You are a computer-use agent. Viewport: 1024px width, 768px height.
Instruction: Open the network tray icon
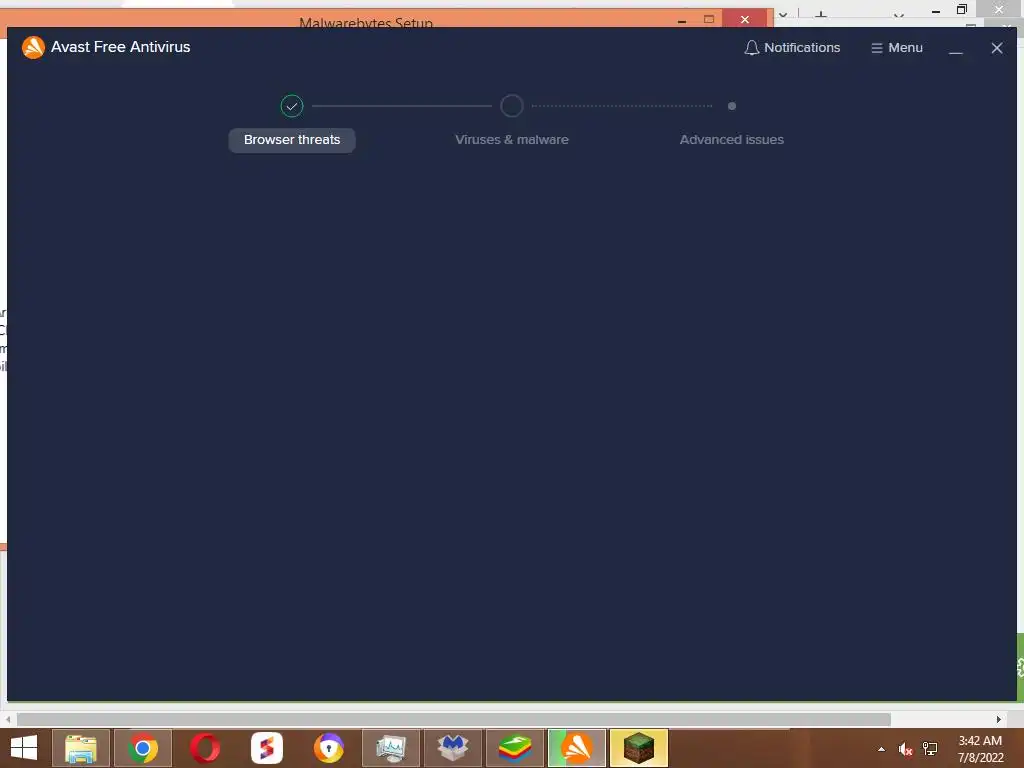[x=929, y=749]
